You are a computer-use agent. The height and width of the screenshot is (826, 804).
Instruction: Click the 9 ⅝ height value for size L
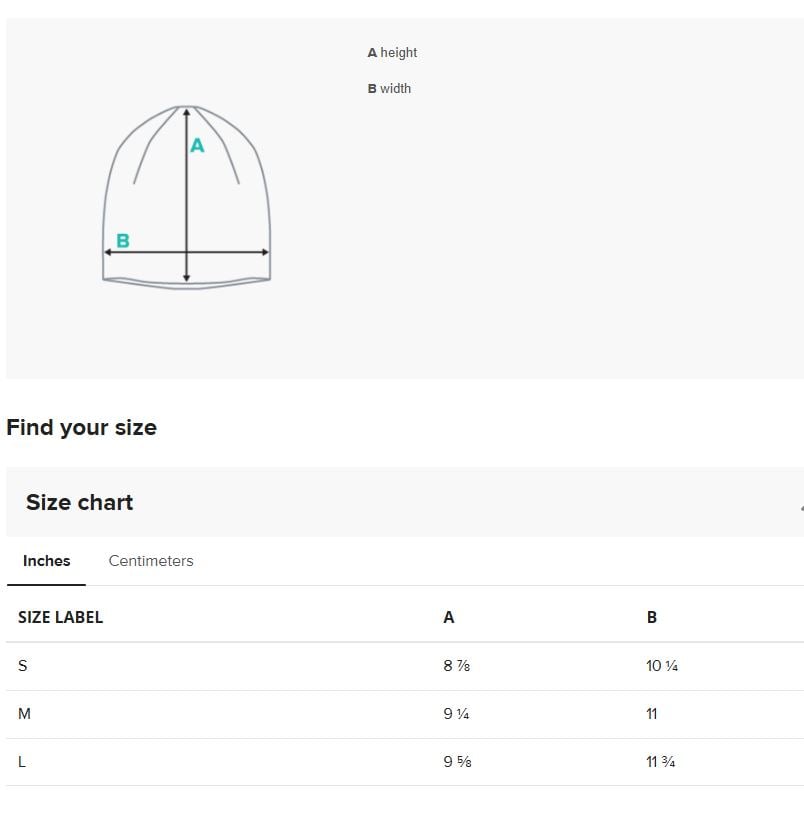[x=457, y=762]
